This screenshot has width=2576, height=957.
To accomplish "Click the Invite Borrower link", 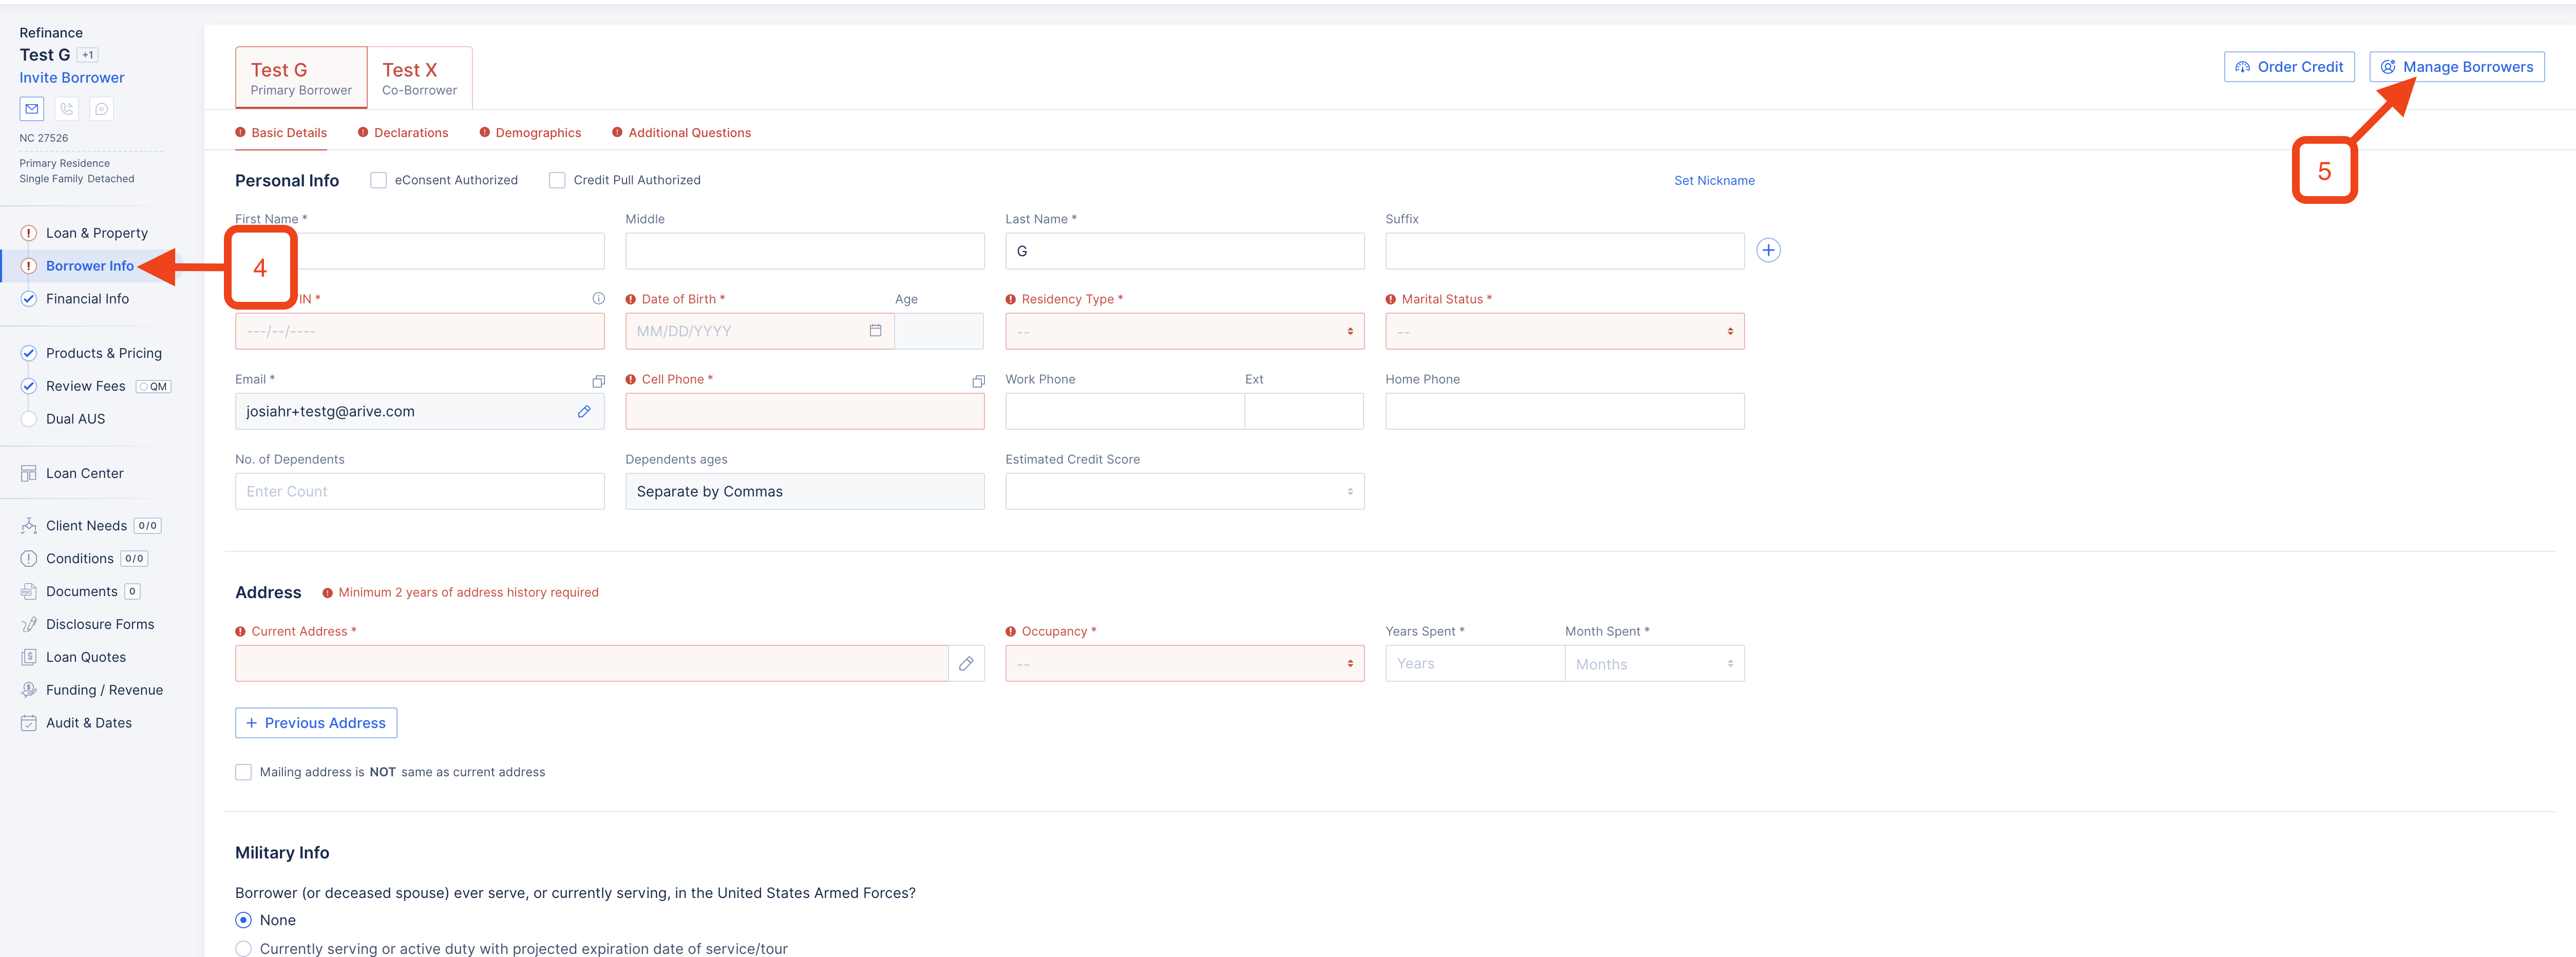I will point(71,77).
